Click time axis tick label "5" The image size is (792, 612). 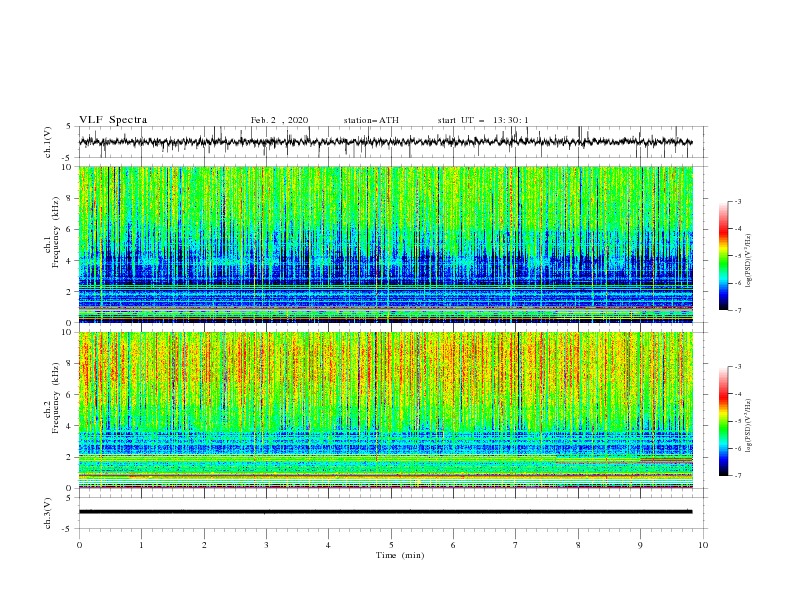(x=391, y=545)
